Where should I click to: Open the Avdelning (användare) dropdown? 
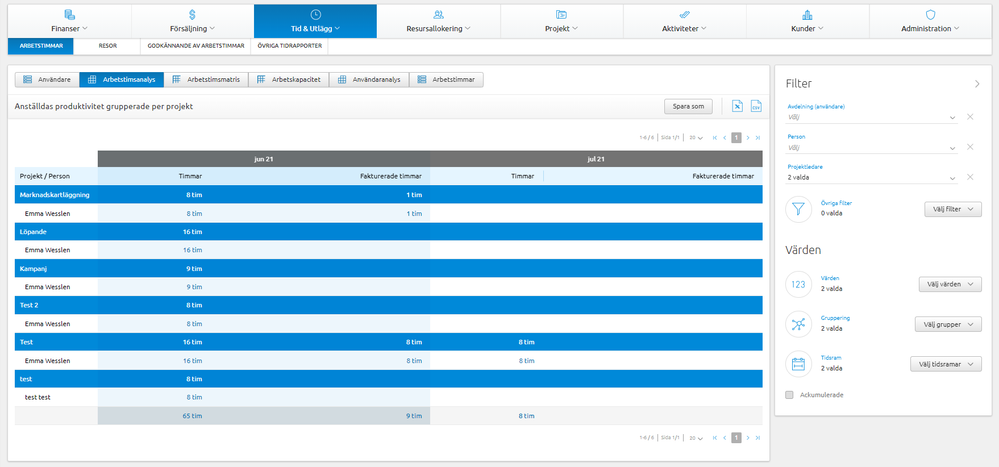click(872, 117)
